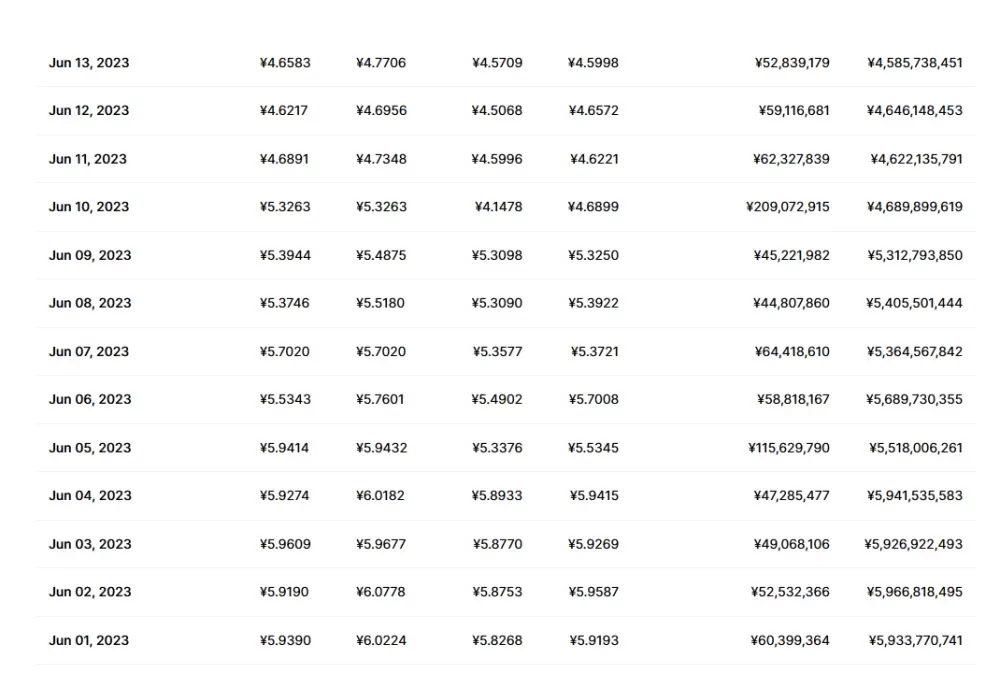
Task: Select the ¥5,689,730,355 market cap on Jun 06
Action: 914,400
